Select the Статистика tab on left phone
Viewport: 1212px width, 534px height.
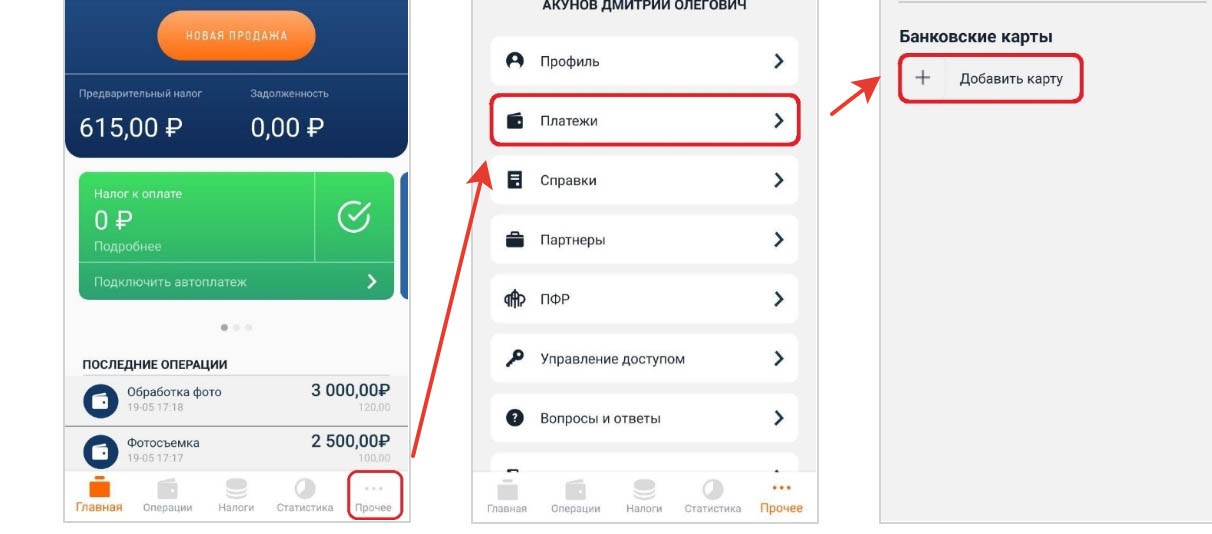pos(304,496)
